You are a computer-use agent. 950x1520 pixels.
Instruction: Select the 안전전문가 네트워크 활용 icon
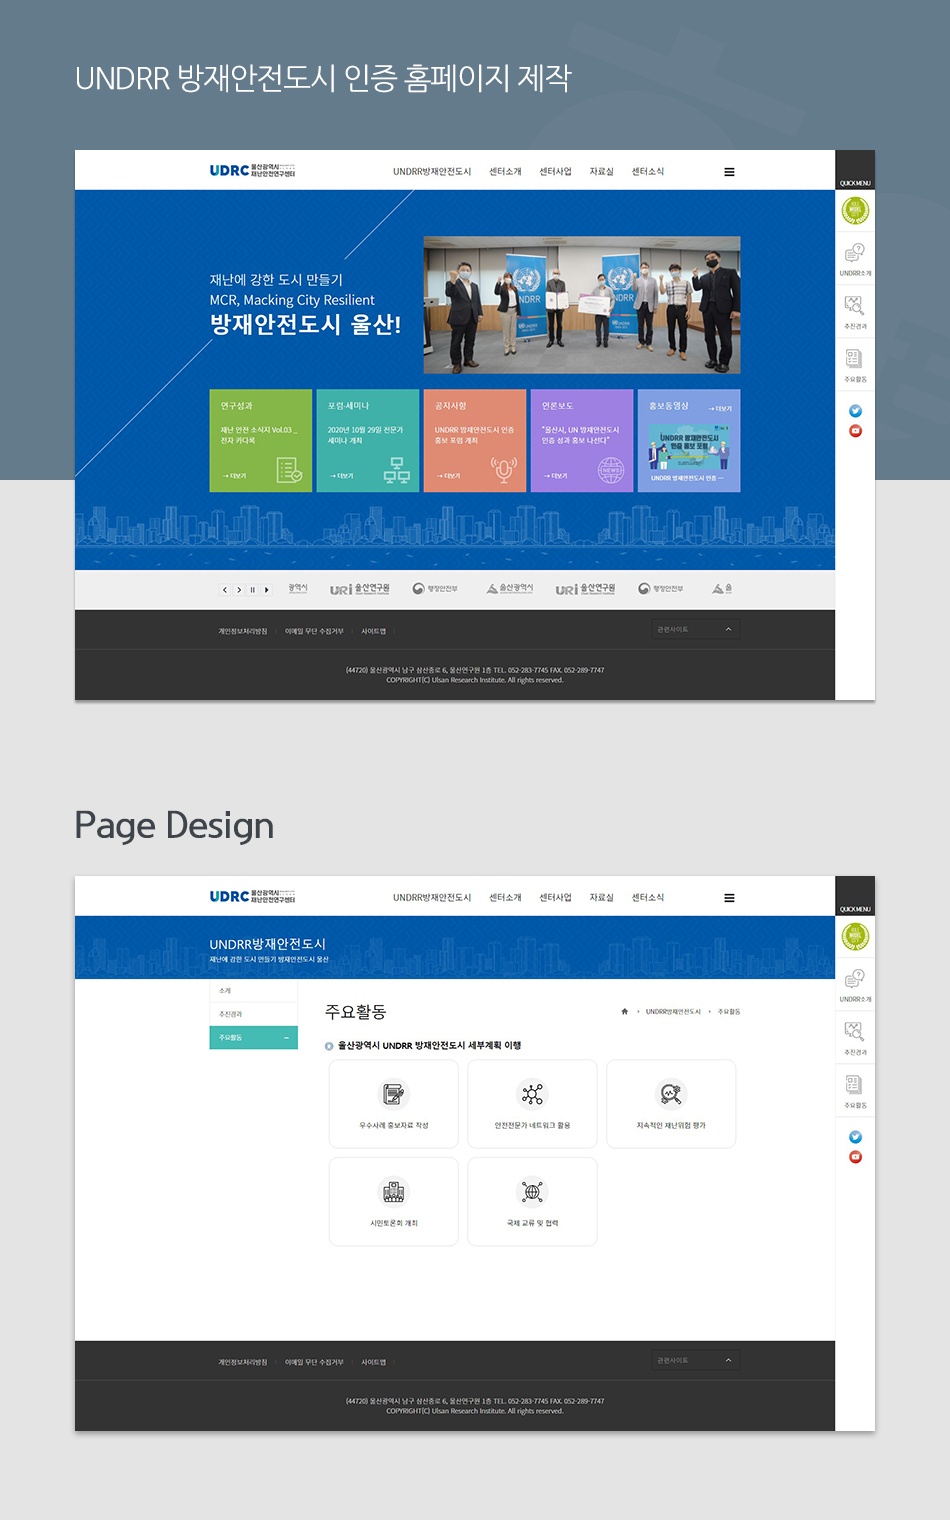(x=532, y=1094)
